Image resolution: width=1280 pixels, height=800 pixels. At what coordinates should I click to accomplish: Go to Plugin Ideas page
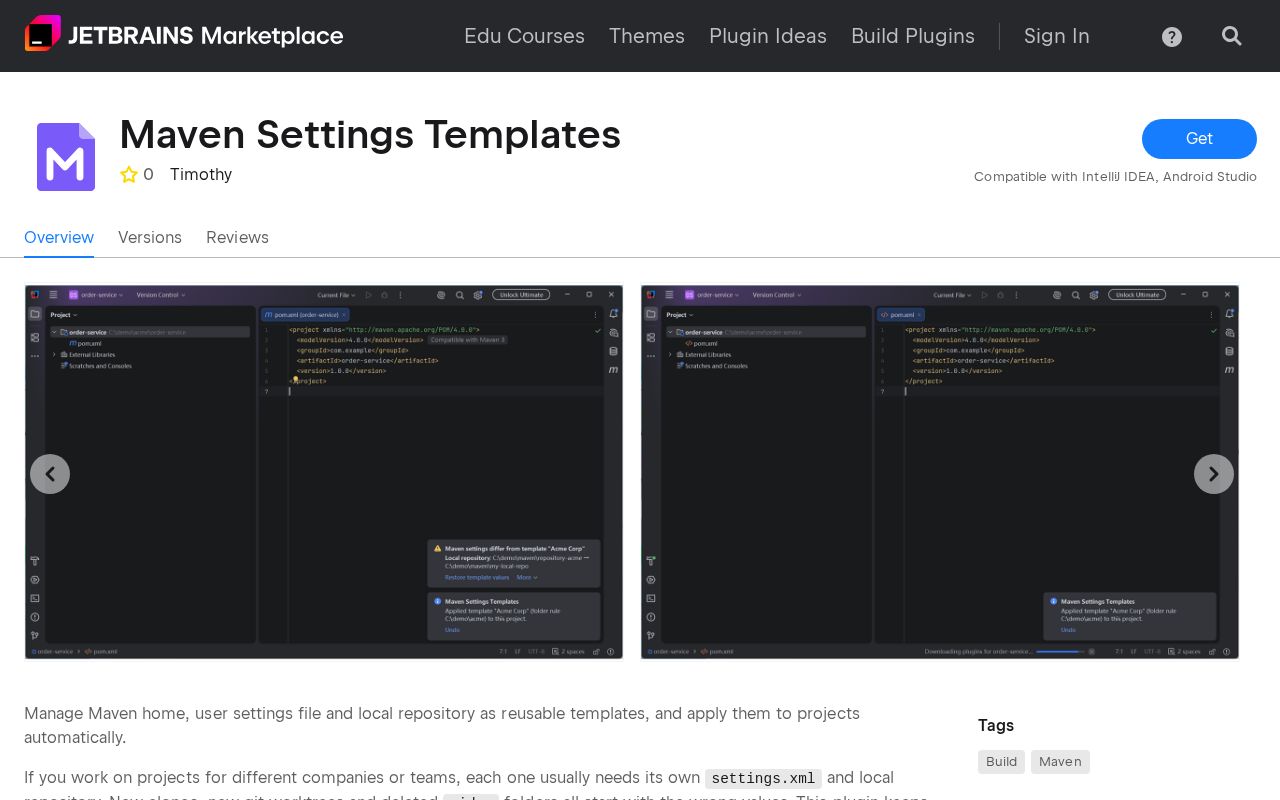point(768,36)
